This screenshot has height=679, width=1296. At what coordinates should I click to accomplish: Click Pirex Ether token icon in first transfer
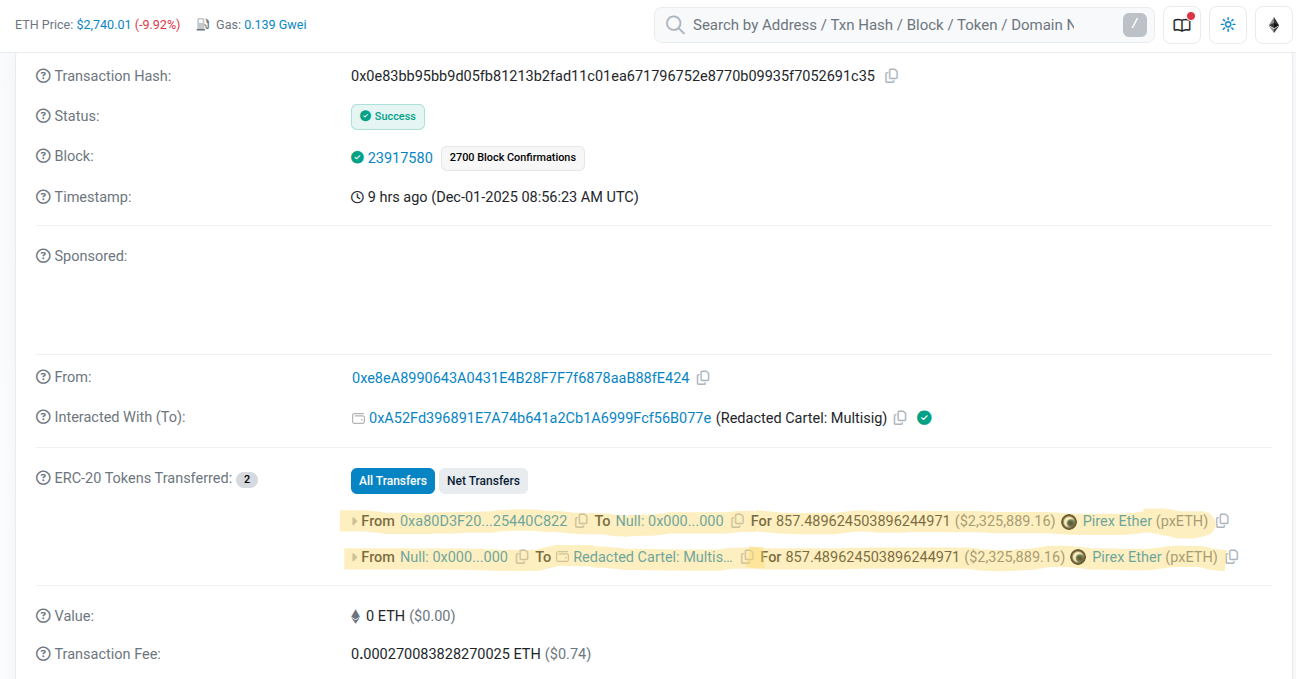click(1069, 521)
